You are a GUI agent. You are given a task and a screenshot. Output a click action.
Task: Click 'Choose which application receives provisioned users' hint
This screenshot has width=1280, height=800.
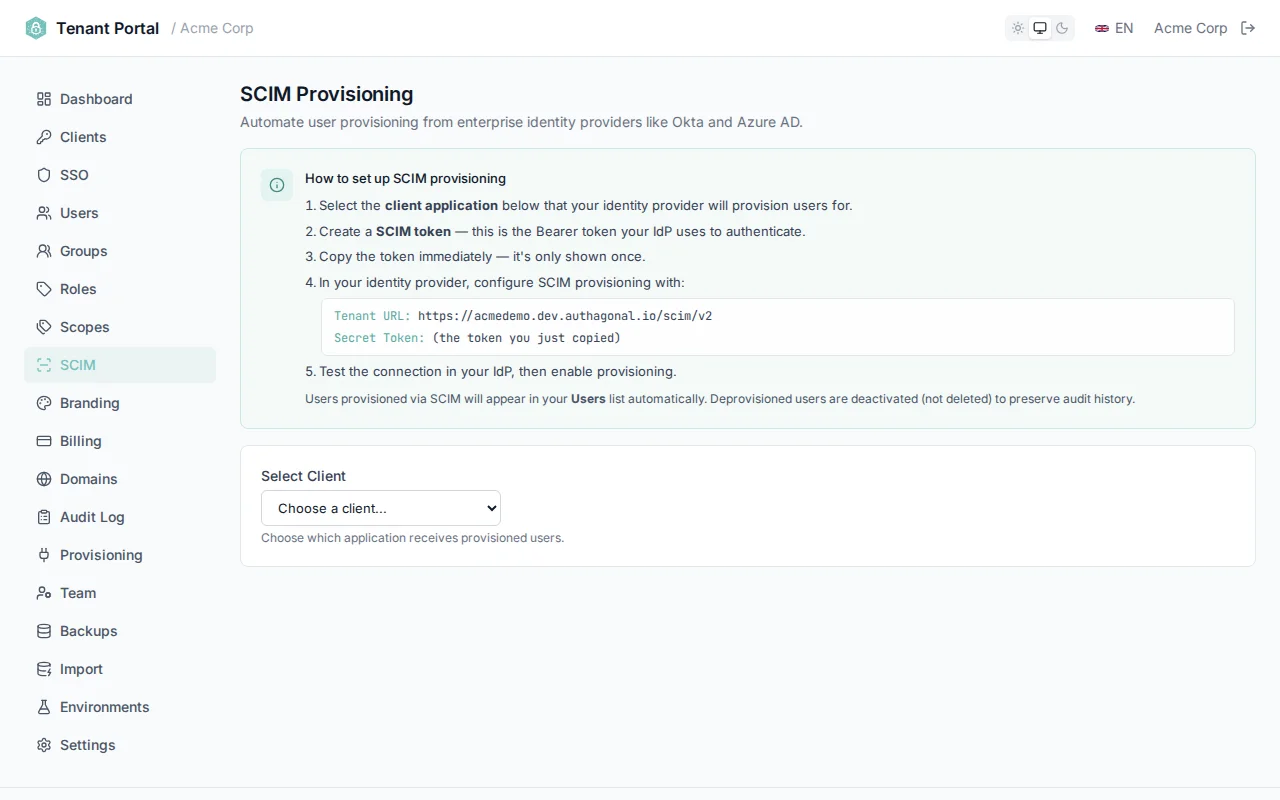pos(412,538)
